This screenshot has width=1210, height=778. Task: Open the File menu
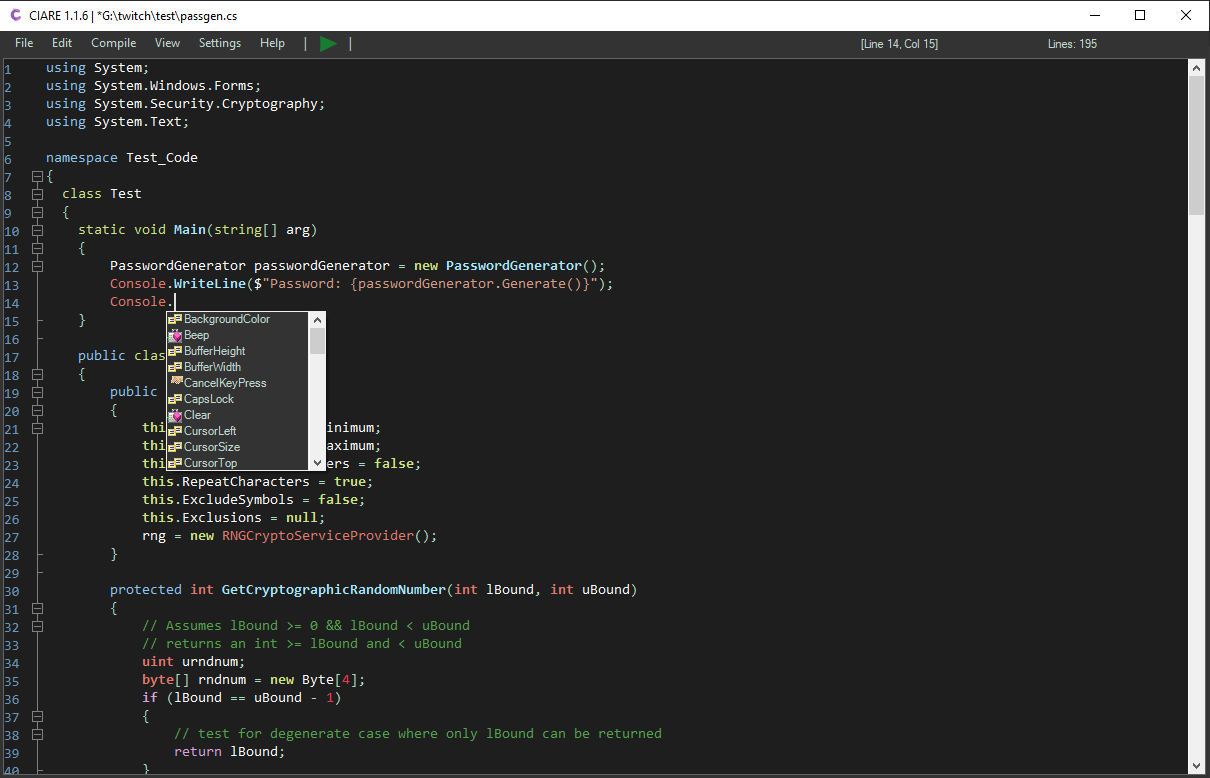(x=24, y=43)
